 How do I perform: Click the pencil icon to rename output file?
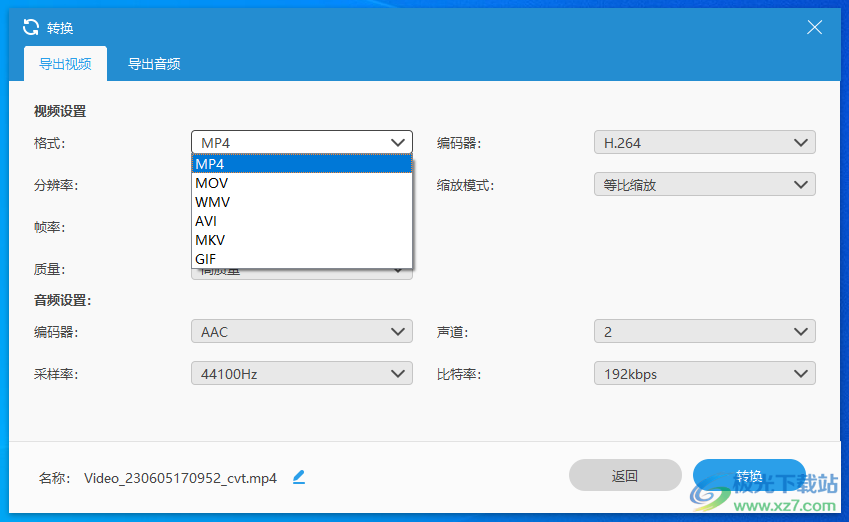(x=299, y=477)
